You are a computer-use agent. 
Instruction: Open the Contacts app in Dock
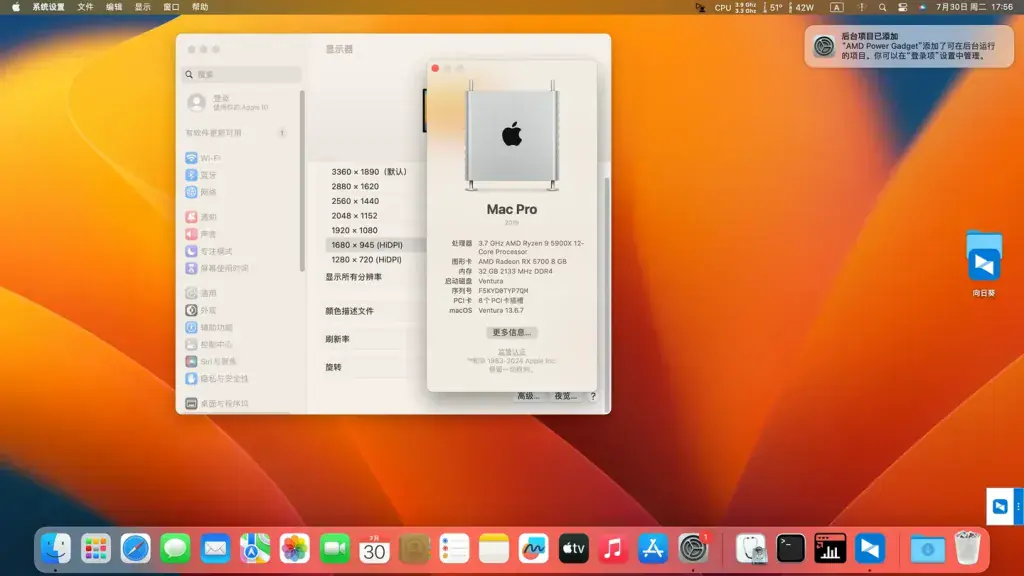click(414, 549)
